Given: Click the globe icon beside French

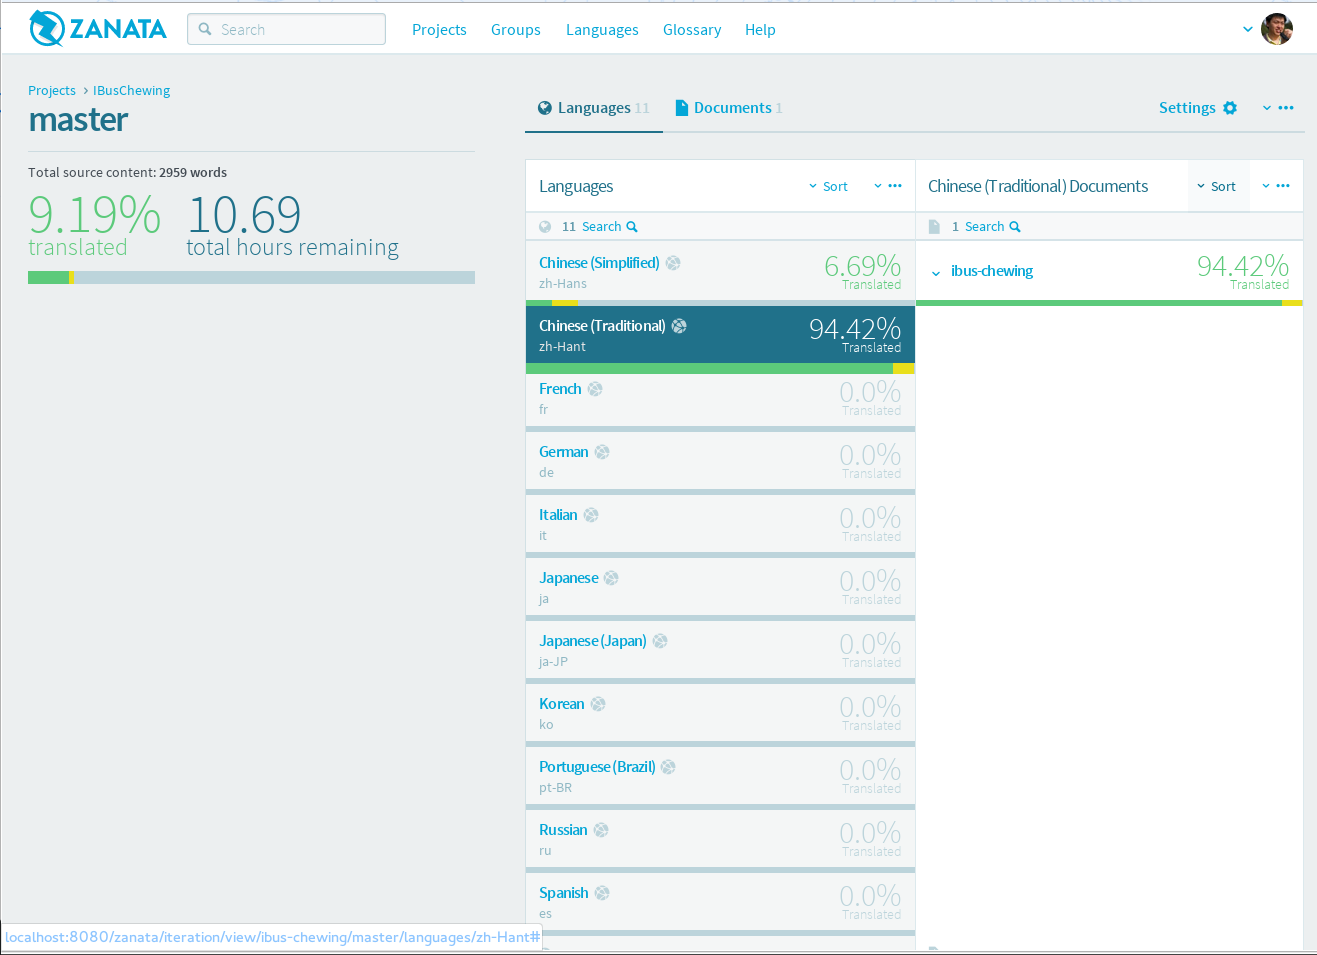Looking at the screenshot, I should tap(595, 388).
